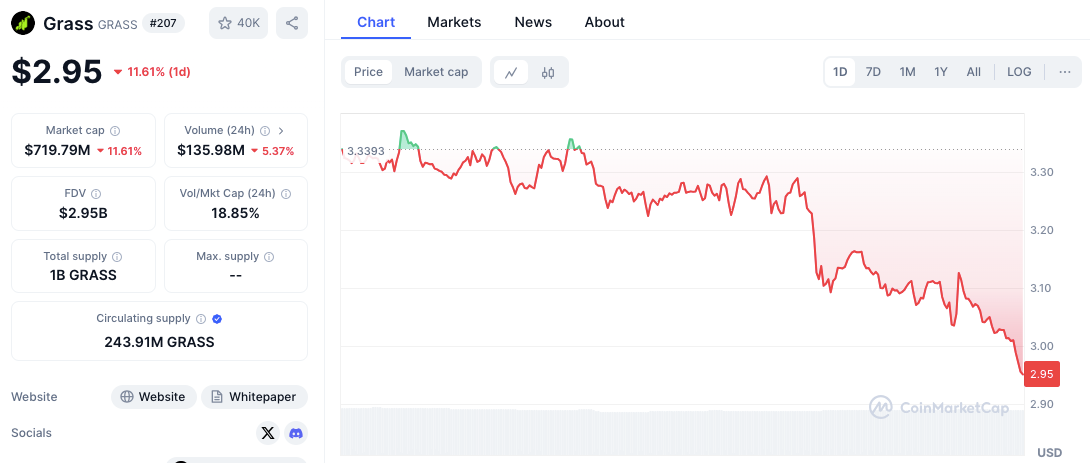Select the 7D time range
Screen dimensions: 1090x463
(873, 72)
